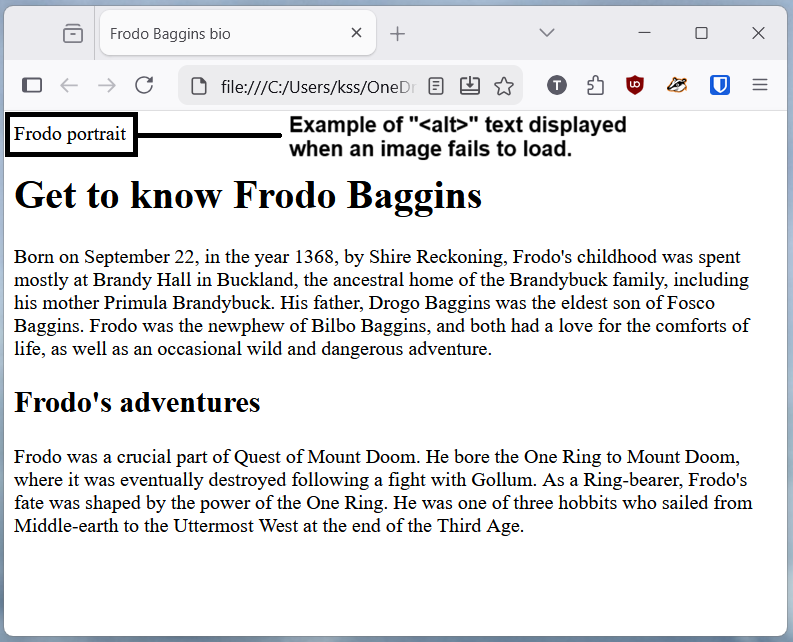793x642 pixels.
Task: Open the uBlock Origin shield icon
Action: (635, 85)
